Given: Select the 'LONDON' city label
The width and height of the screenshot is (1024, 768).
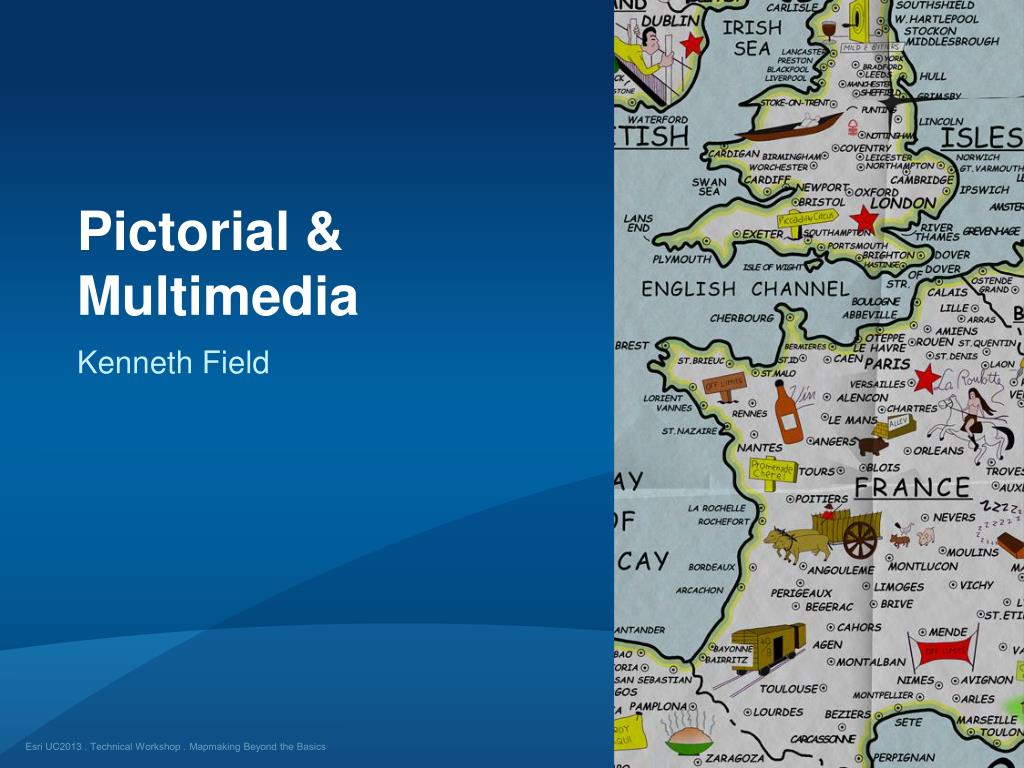Looking at the screenshot, I should (903, 203).
